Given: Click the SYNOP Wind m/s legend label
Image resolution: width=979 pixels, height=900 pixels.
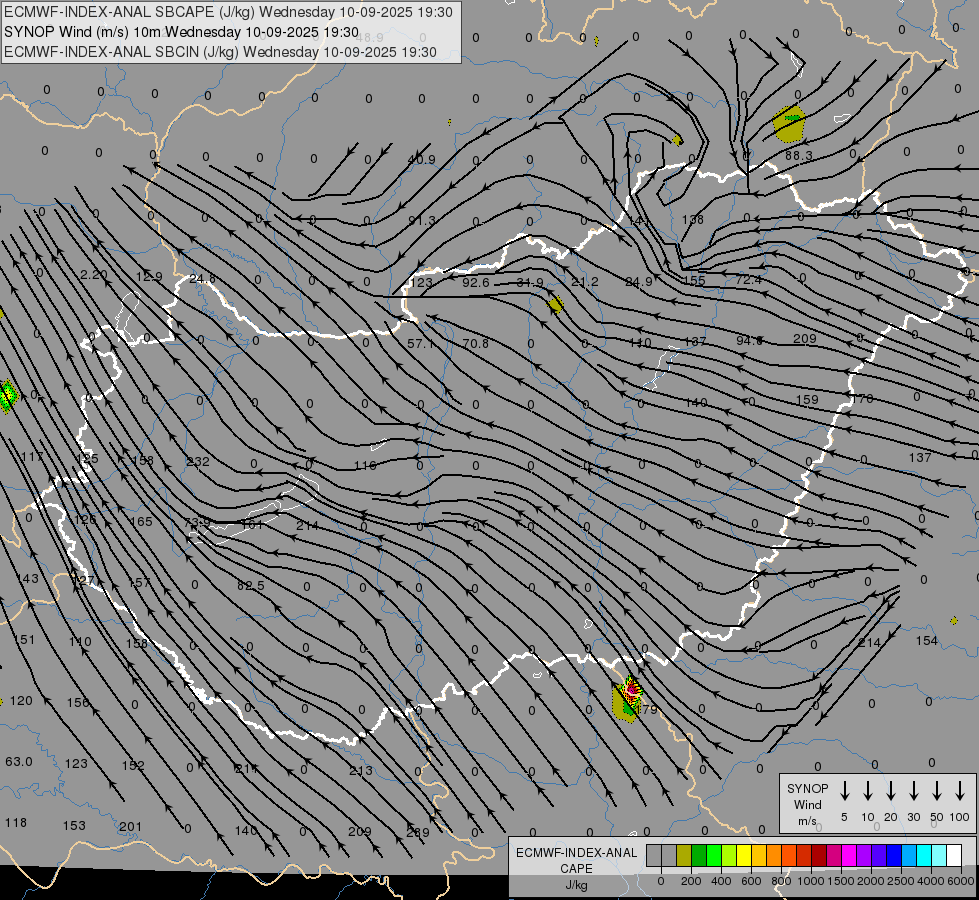Looking at the screenshot, I should (807, 804).
